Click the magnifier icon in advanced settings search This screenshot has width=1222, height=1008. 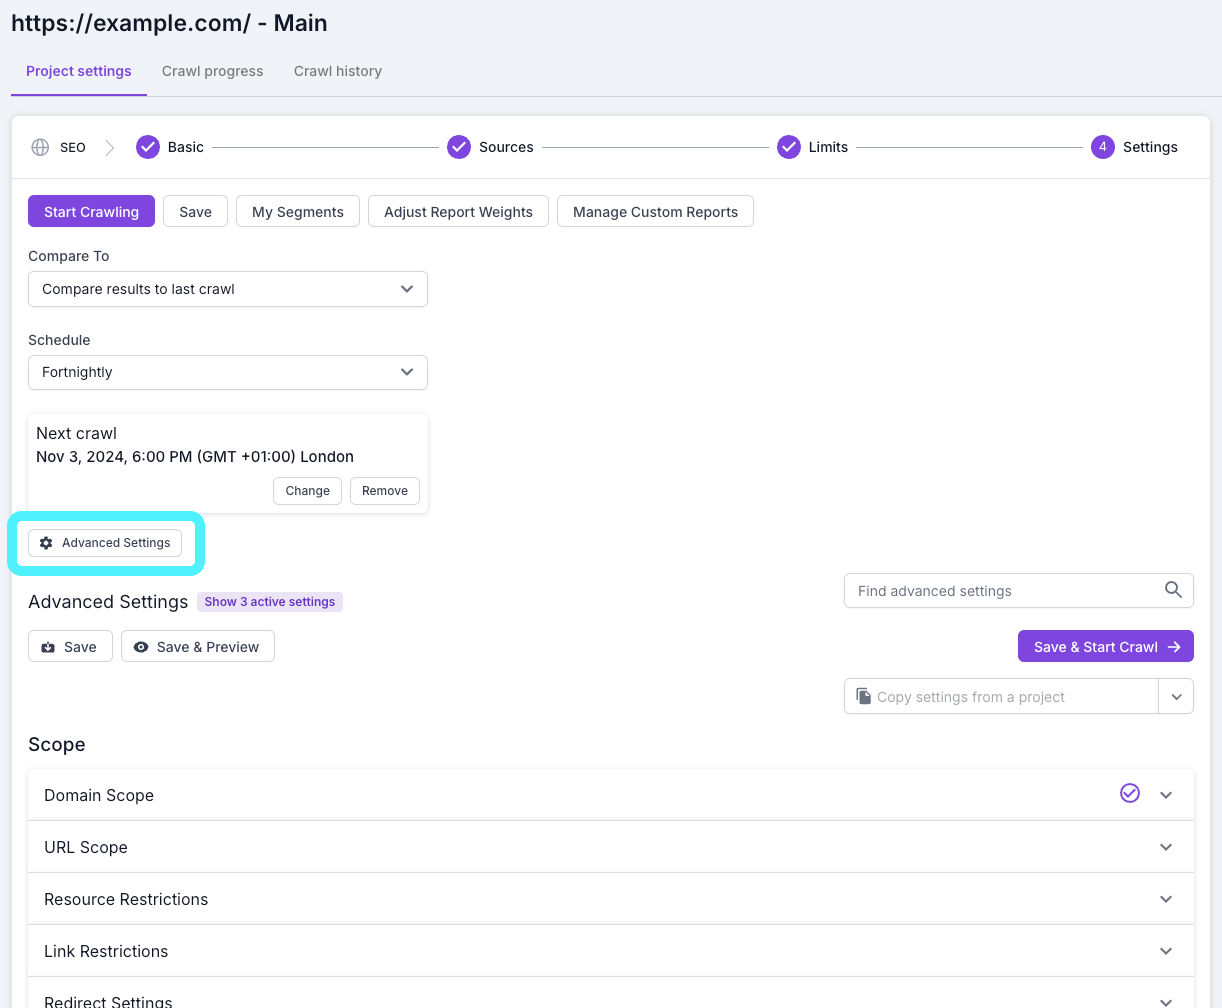pos(1174,590)
